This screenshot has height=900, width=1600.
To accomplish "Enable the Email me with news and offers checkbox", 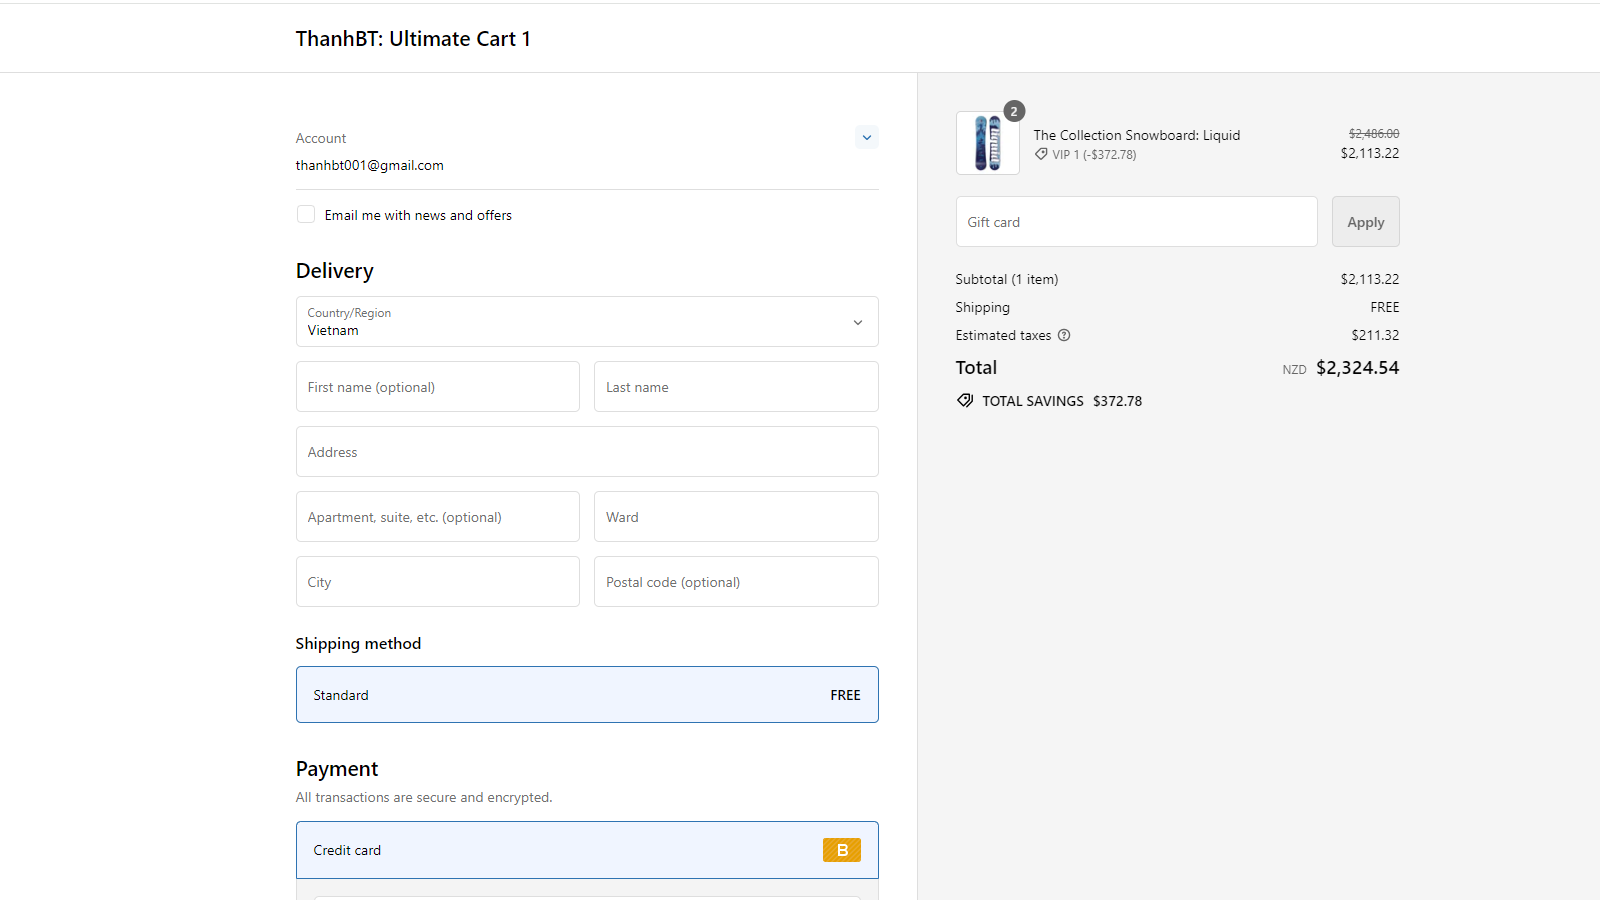I will coord(305,214).
